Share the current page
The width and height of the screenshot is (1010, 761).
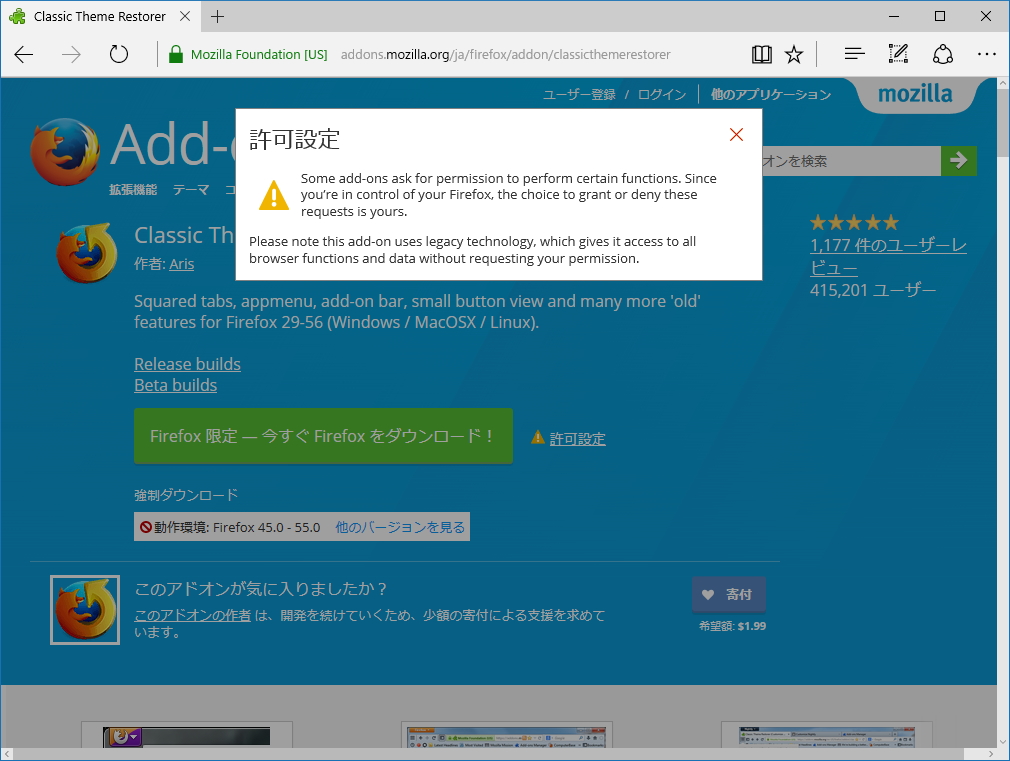coord(942,54)
